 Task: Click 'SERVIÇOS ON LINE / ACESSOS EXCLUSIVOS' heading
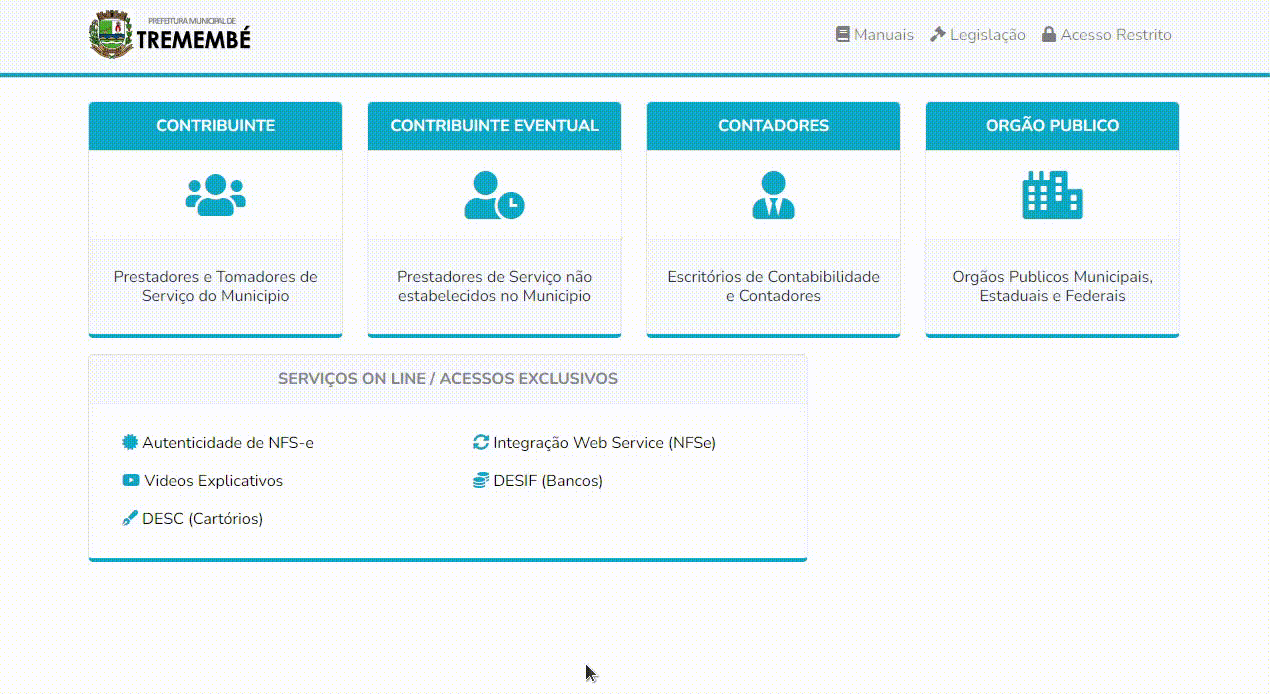(x=448, y=379)
